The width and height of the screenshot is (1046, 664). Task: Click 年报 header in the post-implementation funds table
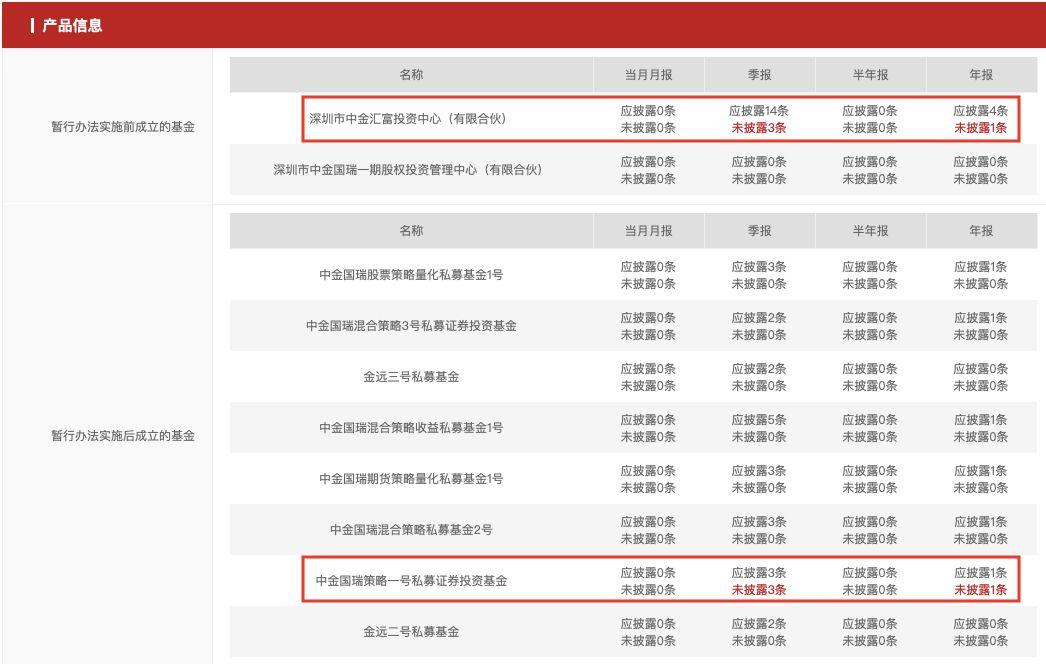(x=981, y=231)
